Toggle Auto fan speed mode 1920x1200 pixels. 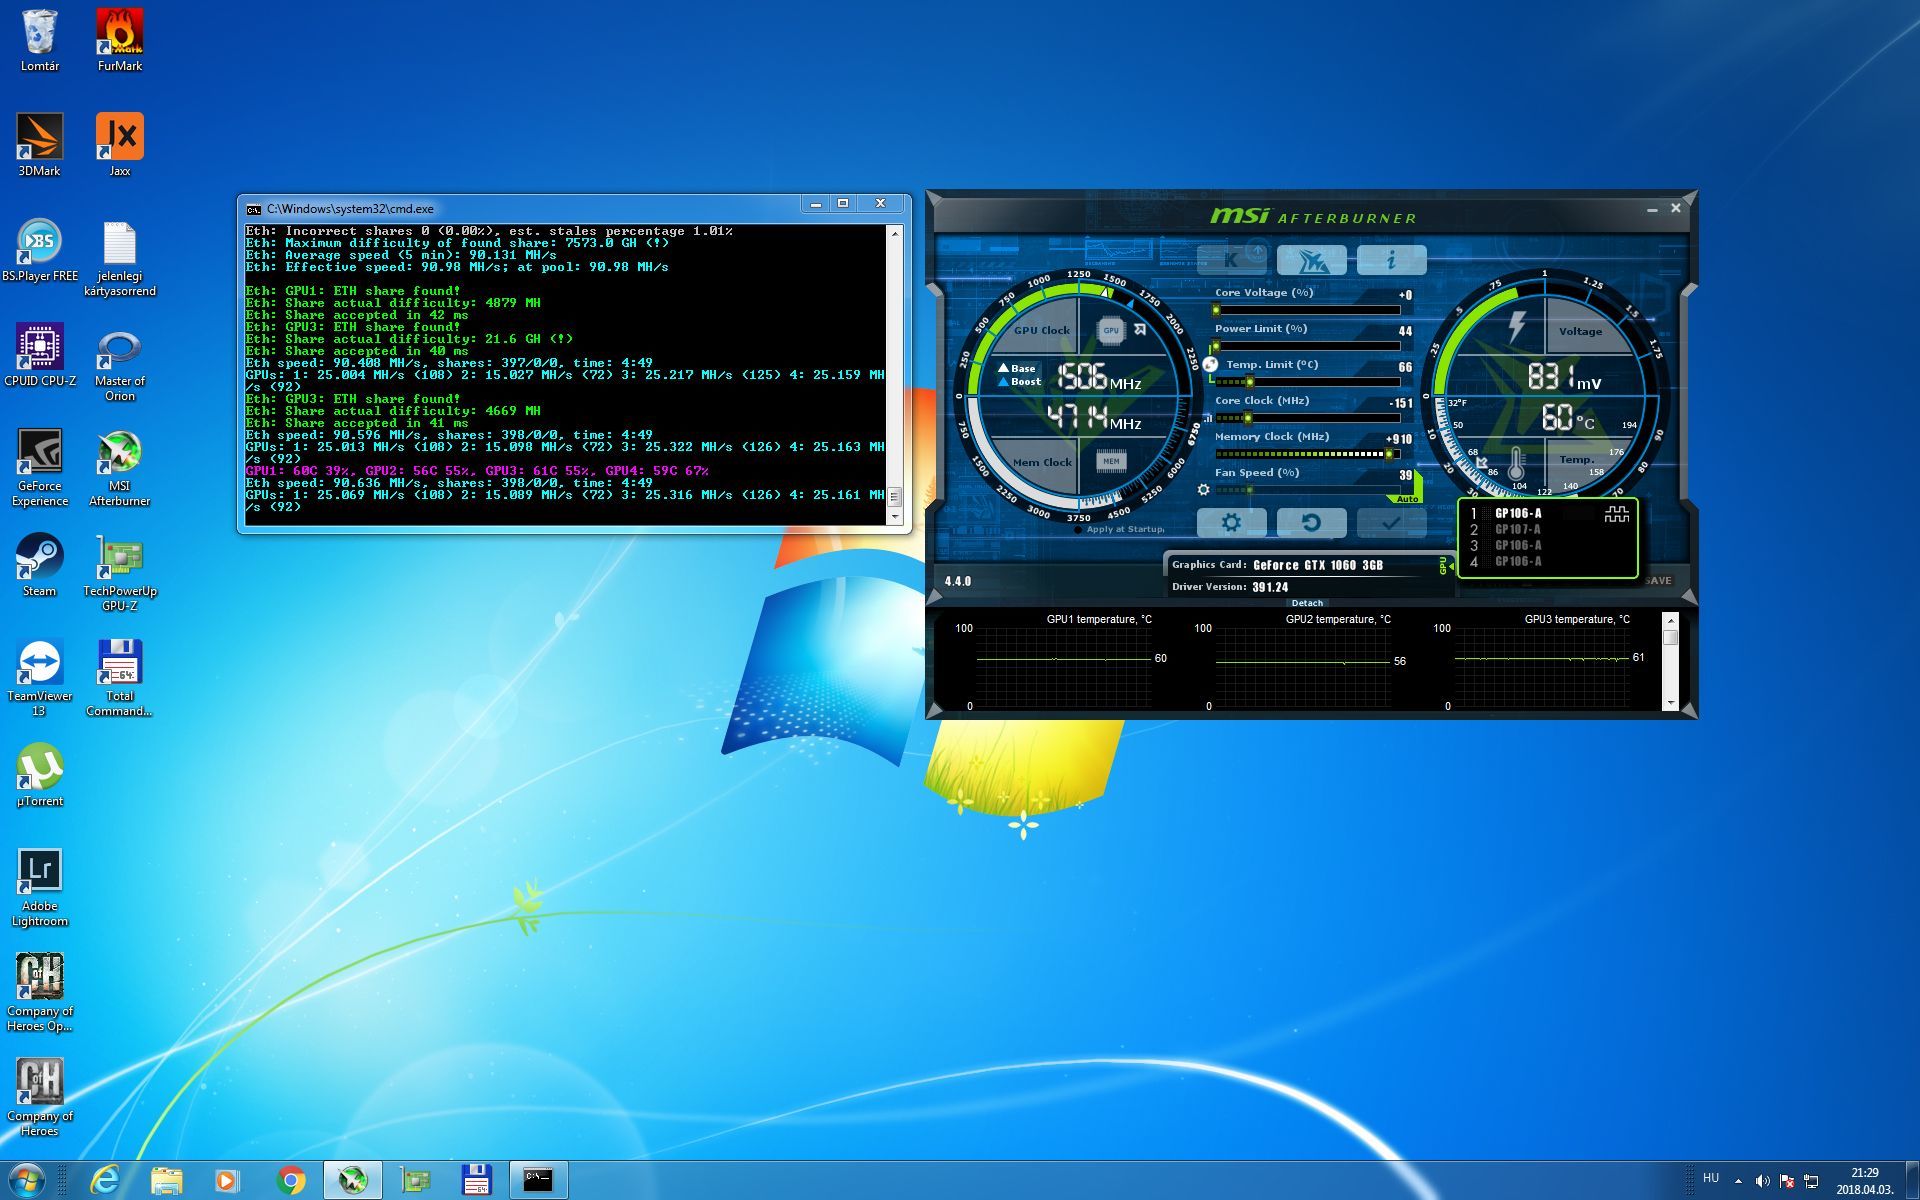tap(1407, 498)
